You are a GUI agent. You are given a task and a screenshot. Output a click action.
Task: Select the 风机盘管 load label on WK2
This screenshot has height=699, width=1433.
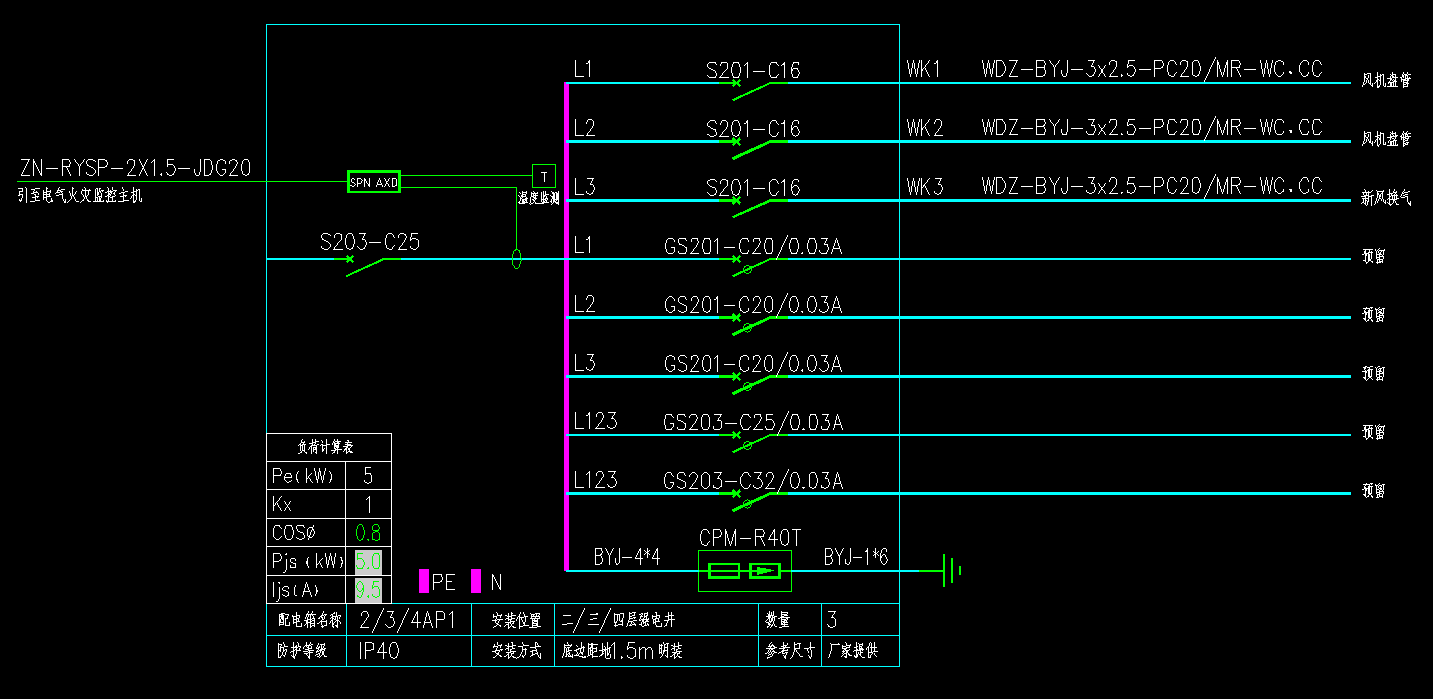coord(1386,139)
